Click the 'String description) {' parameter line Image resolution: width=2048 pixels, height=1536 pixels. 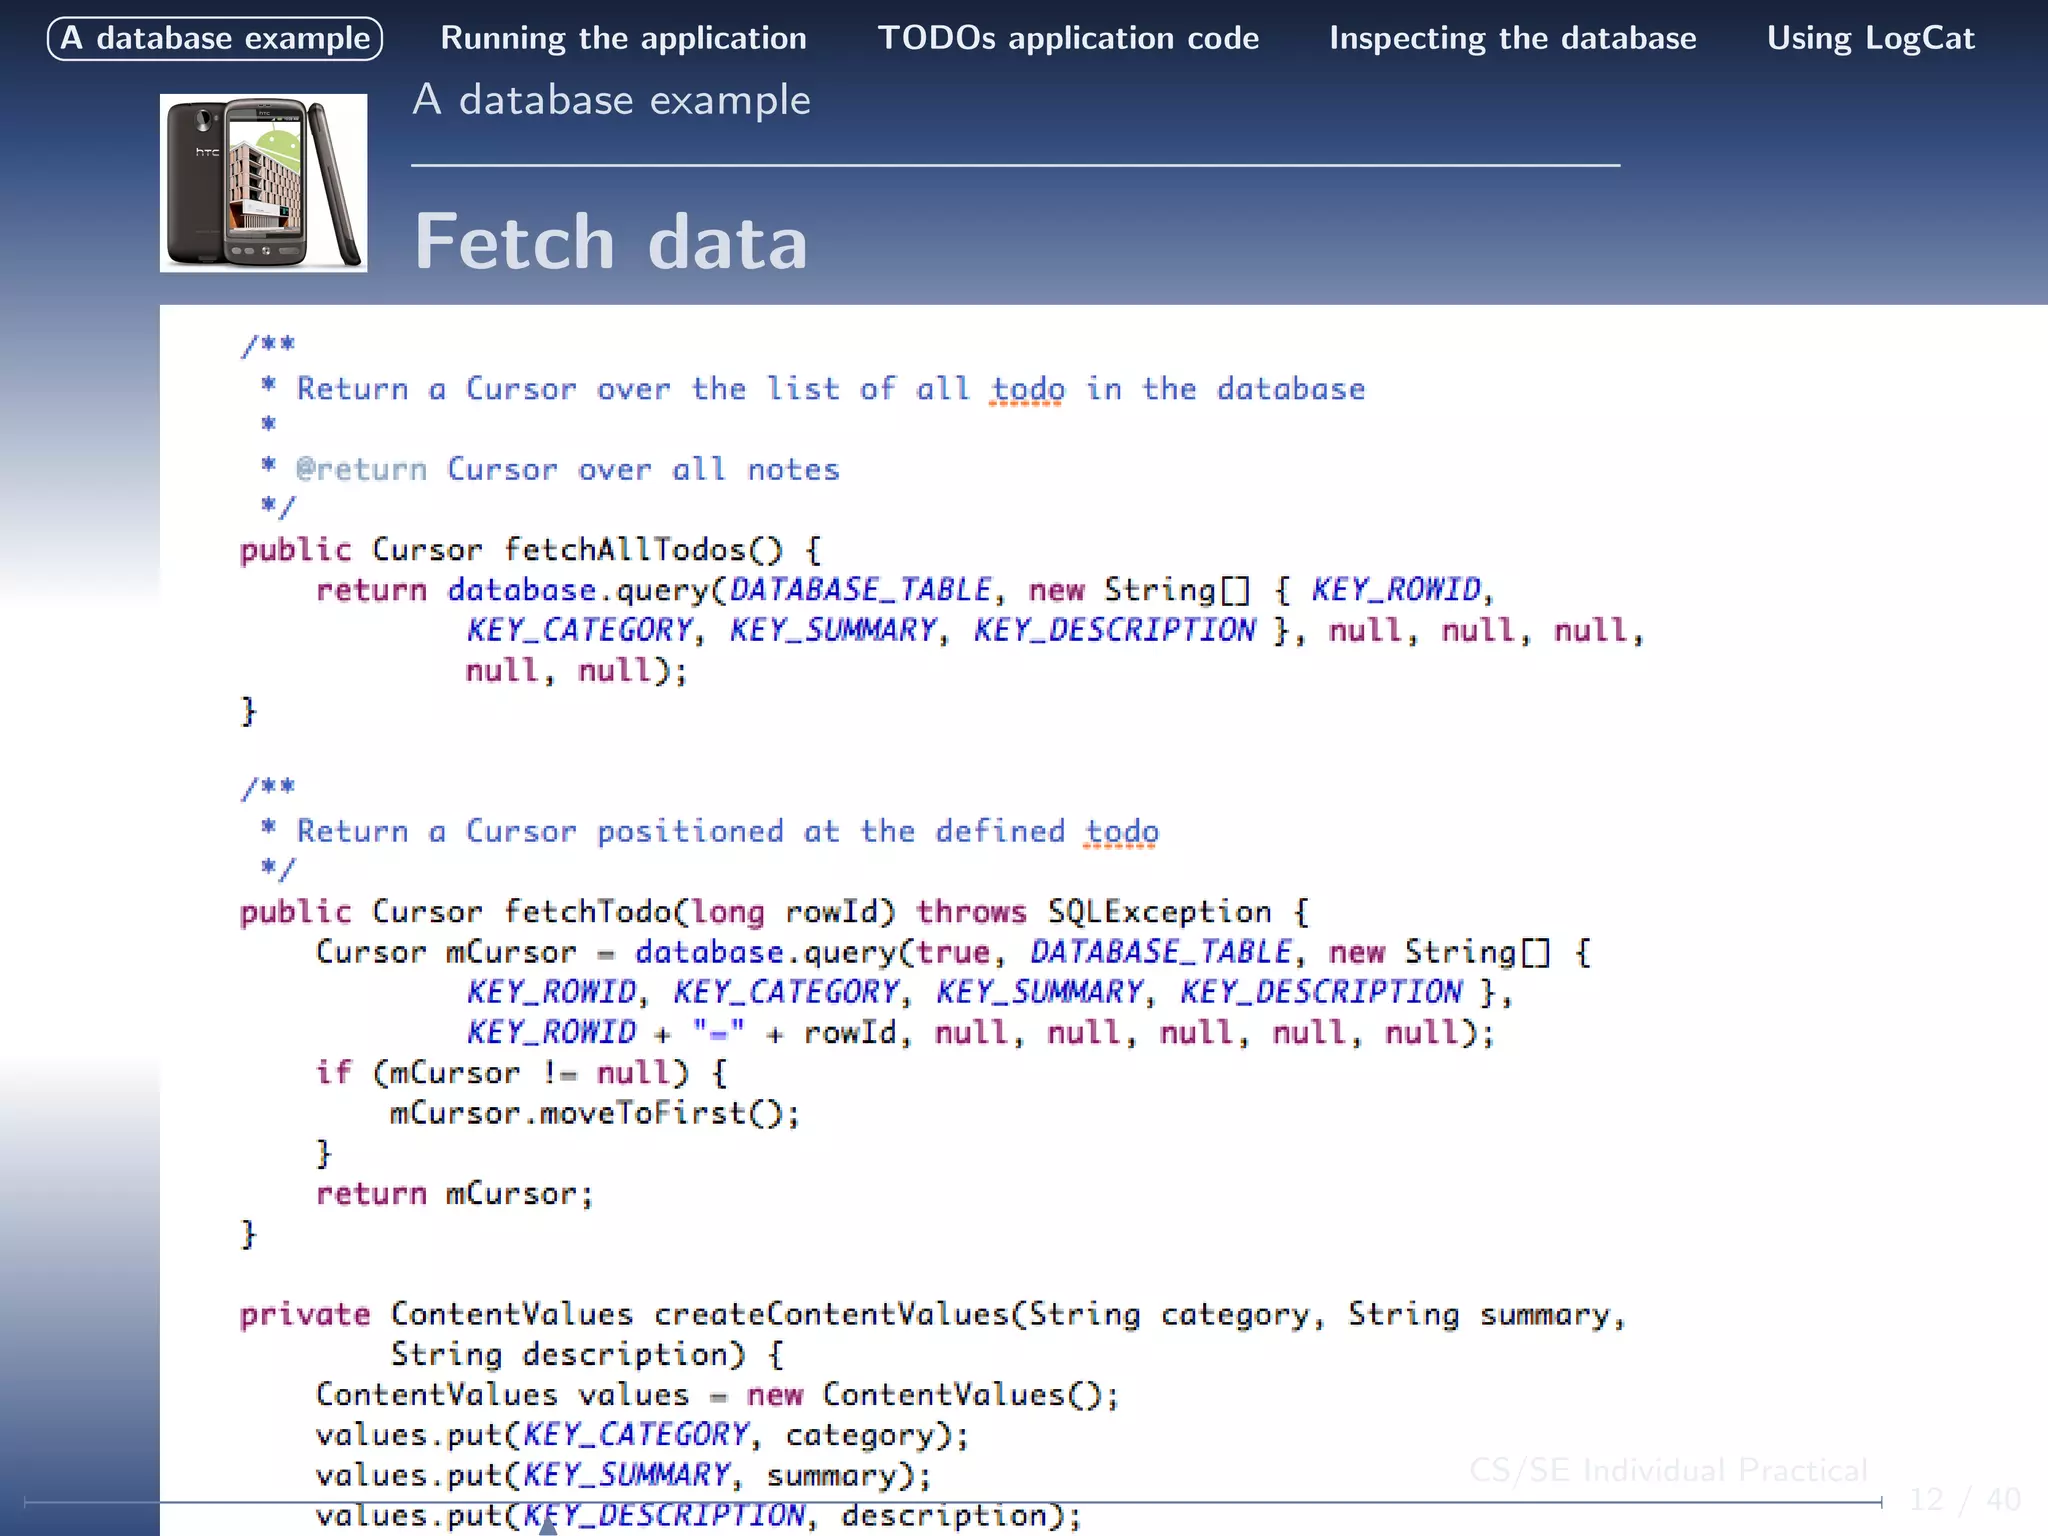(588, 1354)
